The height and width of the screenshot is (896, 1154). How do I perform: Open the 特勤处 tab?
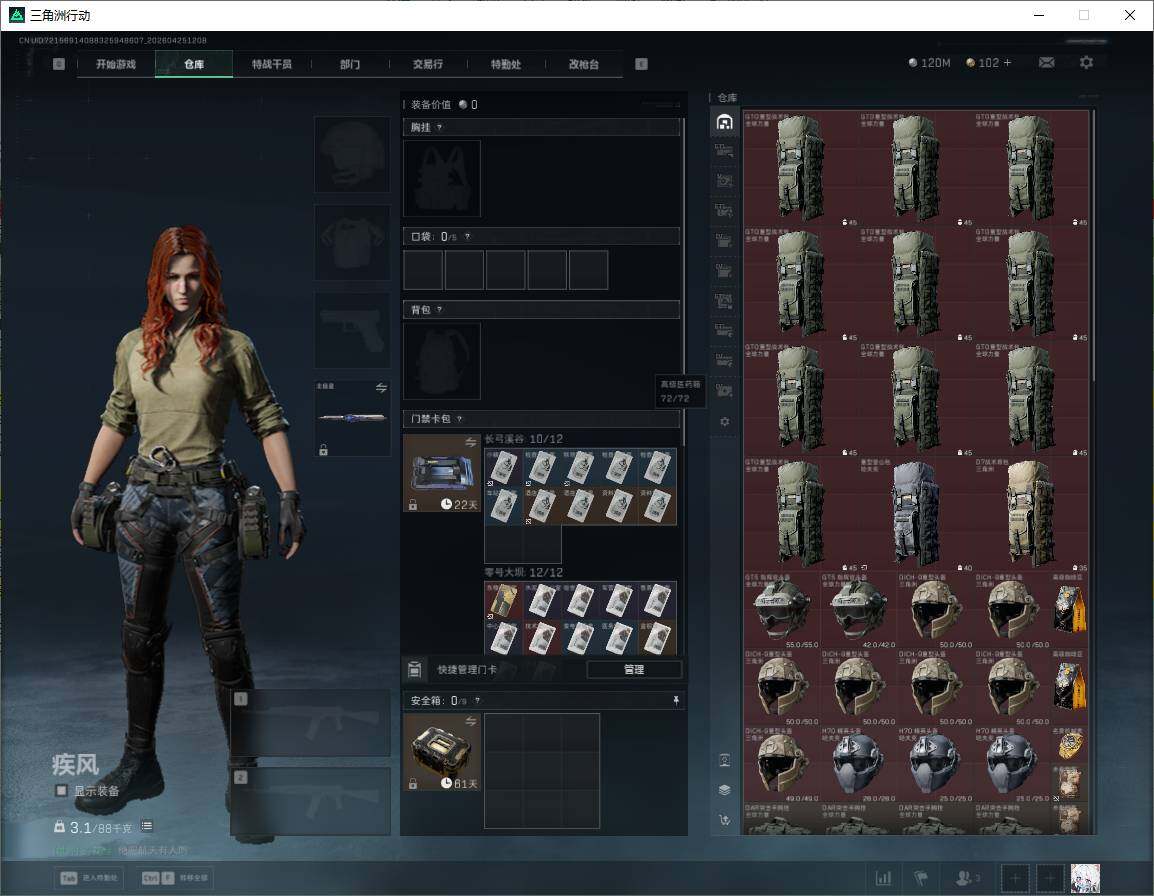(506, 64)
